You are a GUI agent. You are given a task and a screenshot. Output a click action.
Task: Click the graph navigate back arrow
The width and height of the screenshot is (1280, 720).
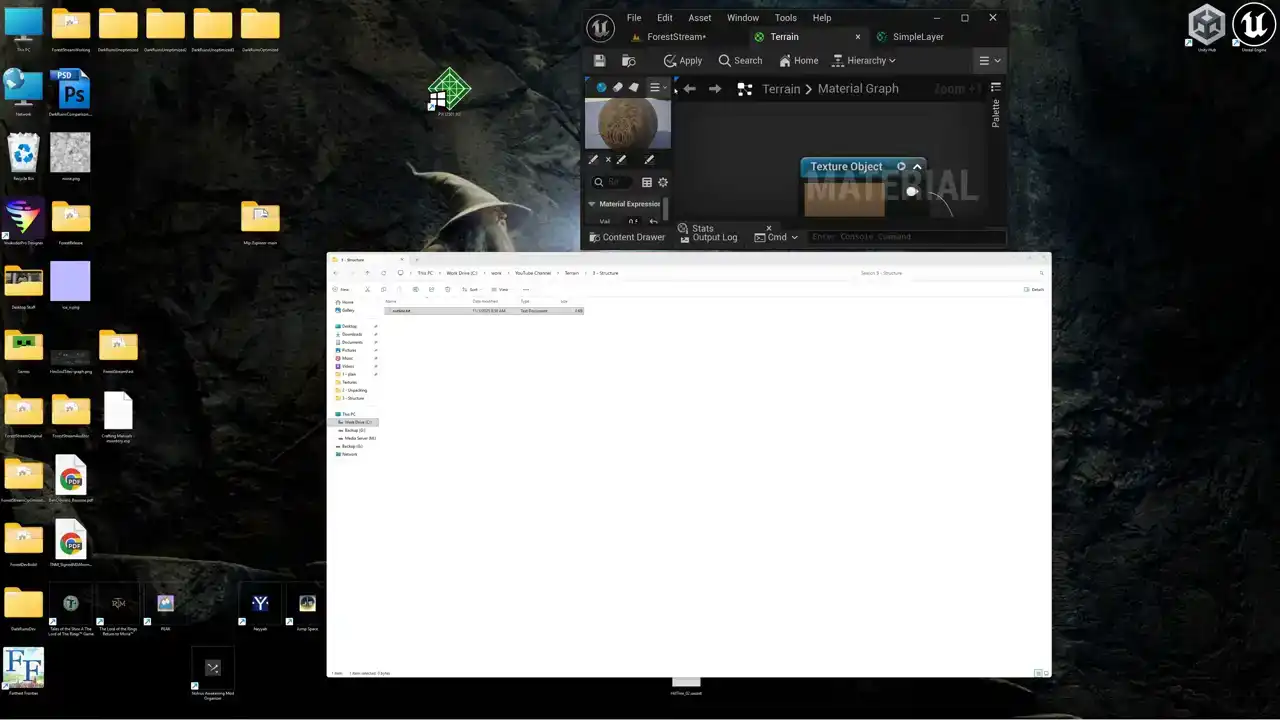[689, 89]
